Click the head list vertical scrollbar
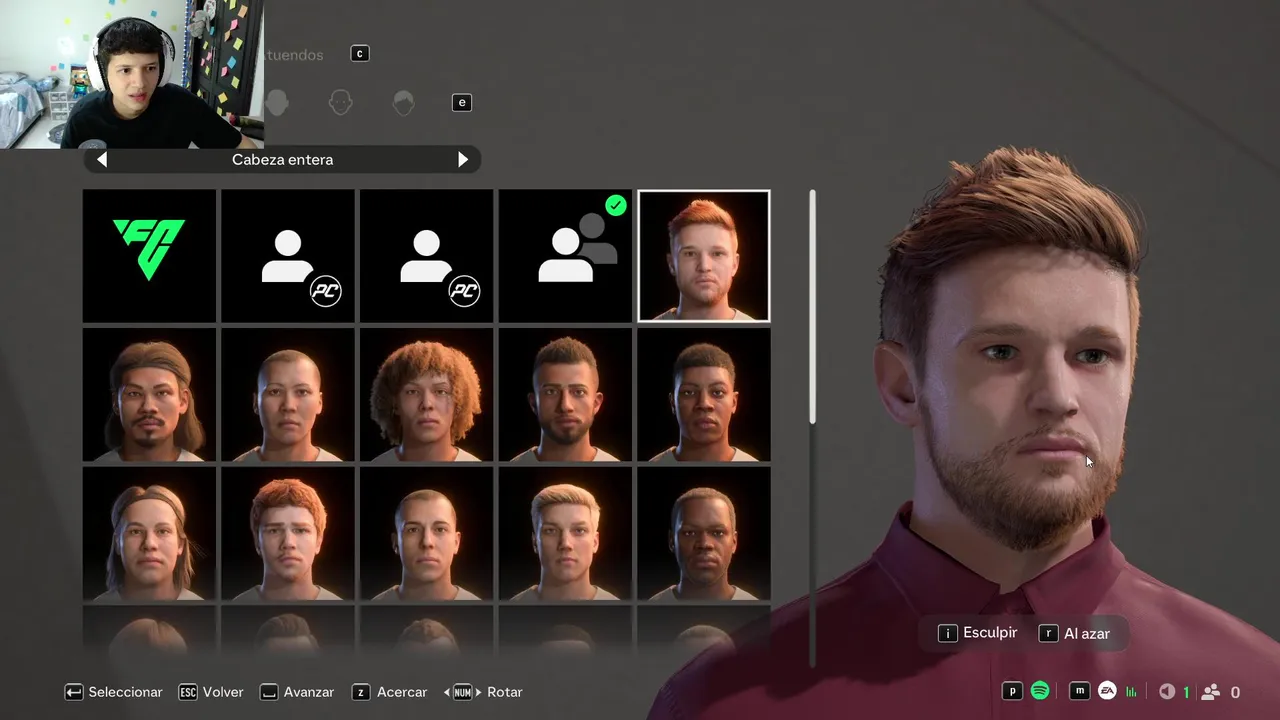 pos(813,428)
